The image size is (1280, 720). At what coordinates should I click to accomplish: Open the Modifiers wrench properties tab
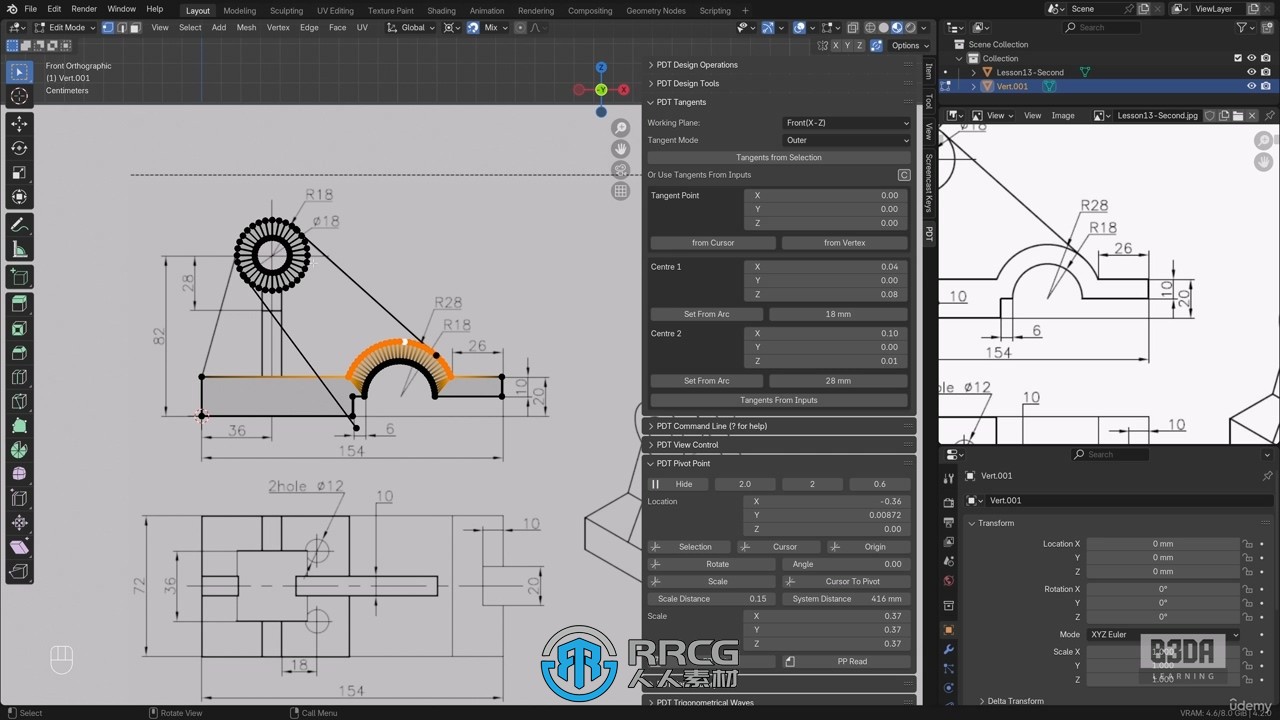click(949, 649)
